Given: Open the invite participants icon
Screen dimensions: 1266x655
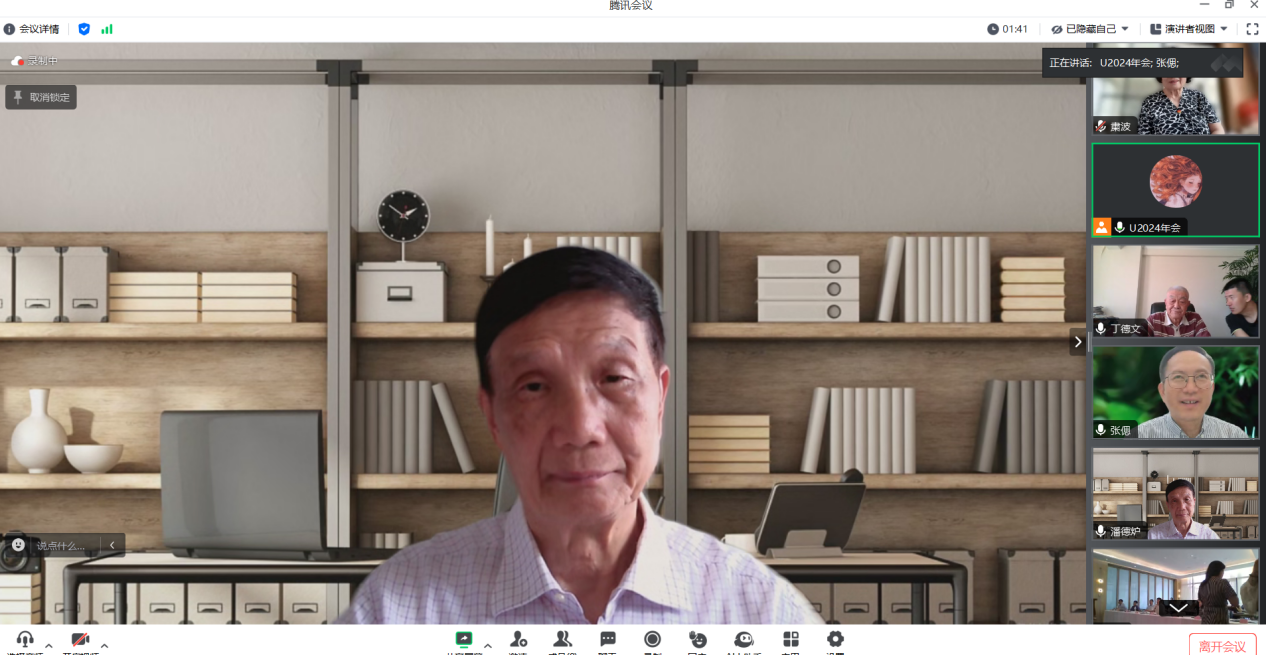Looking at the screenshot, I should [x=518, y=640].
